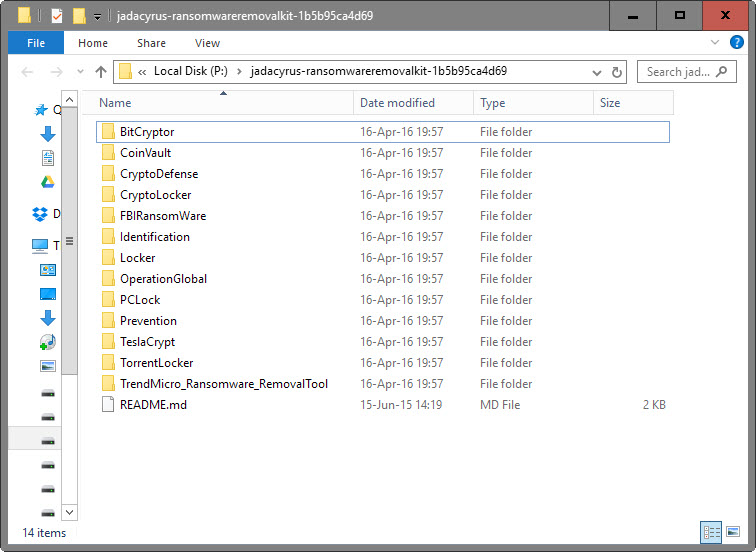
Task: Expand hidden path chevrons before Local Disk
Action: pos(142,72)
